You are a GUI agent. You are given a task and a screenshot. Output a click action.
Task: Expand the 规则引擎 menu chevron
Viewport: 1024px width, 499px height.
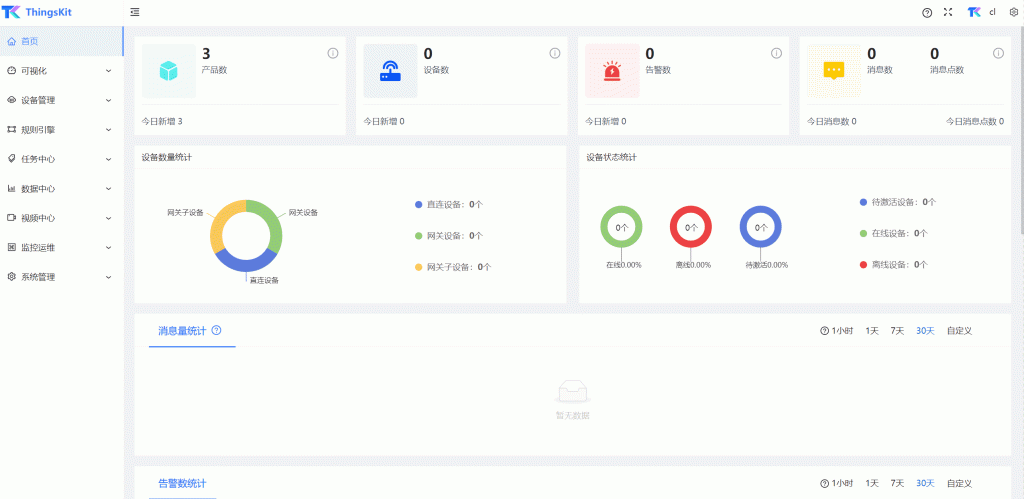[x=109, y=129]
